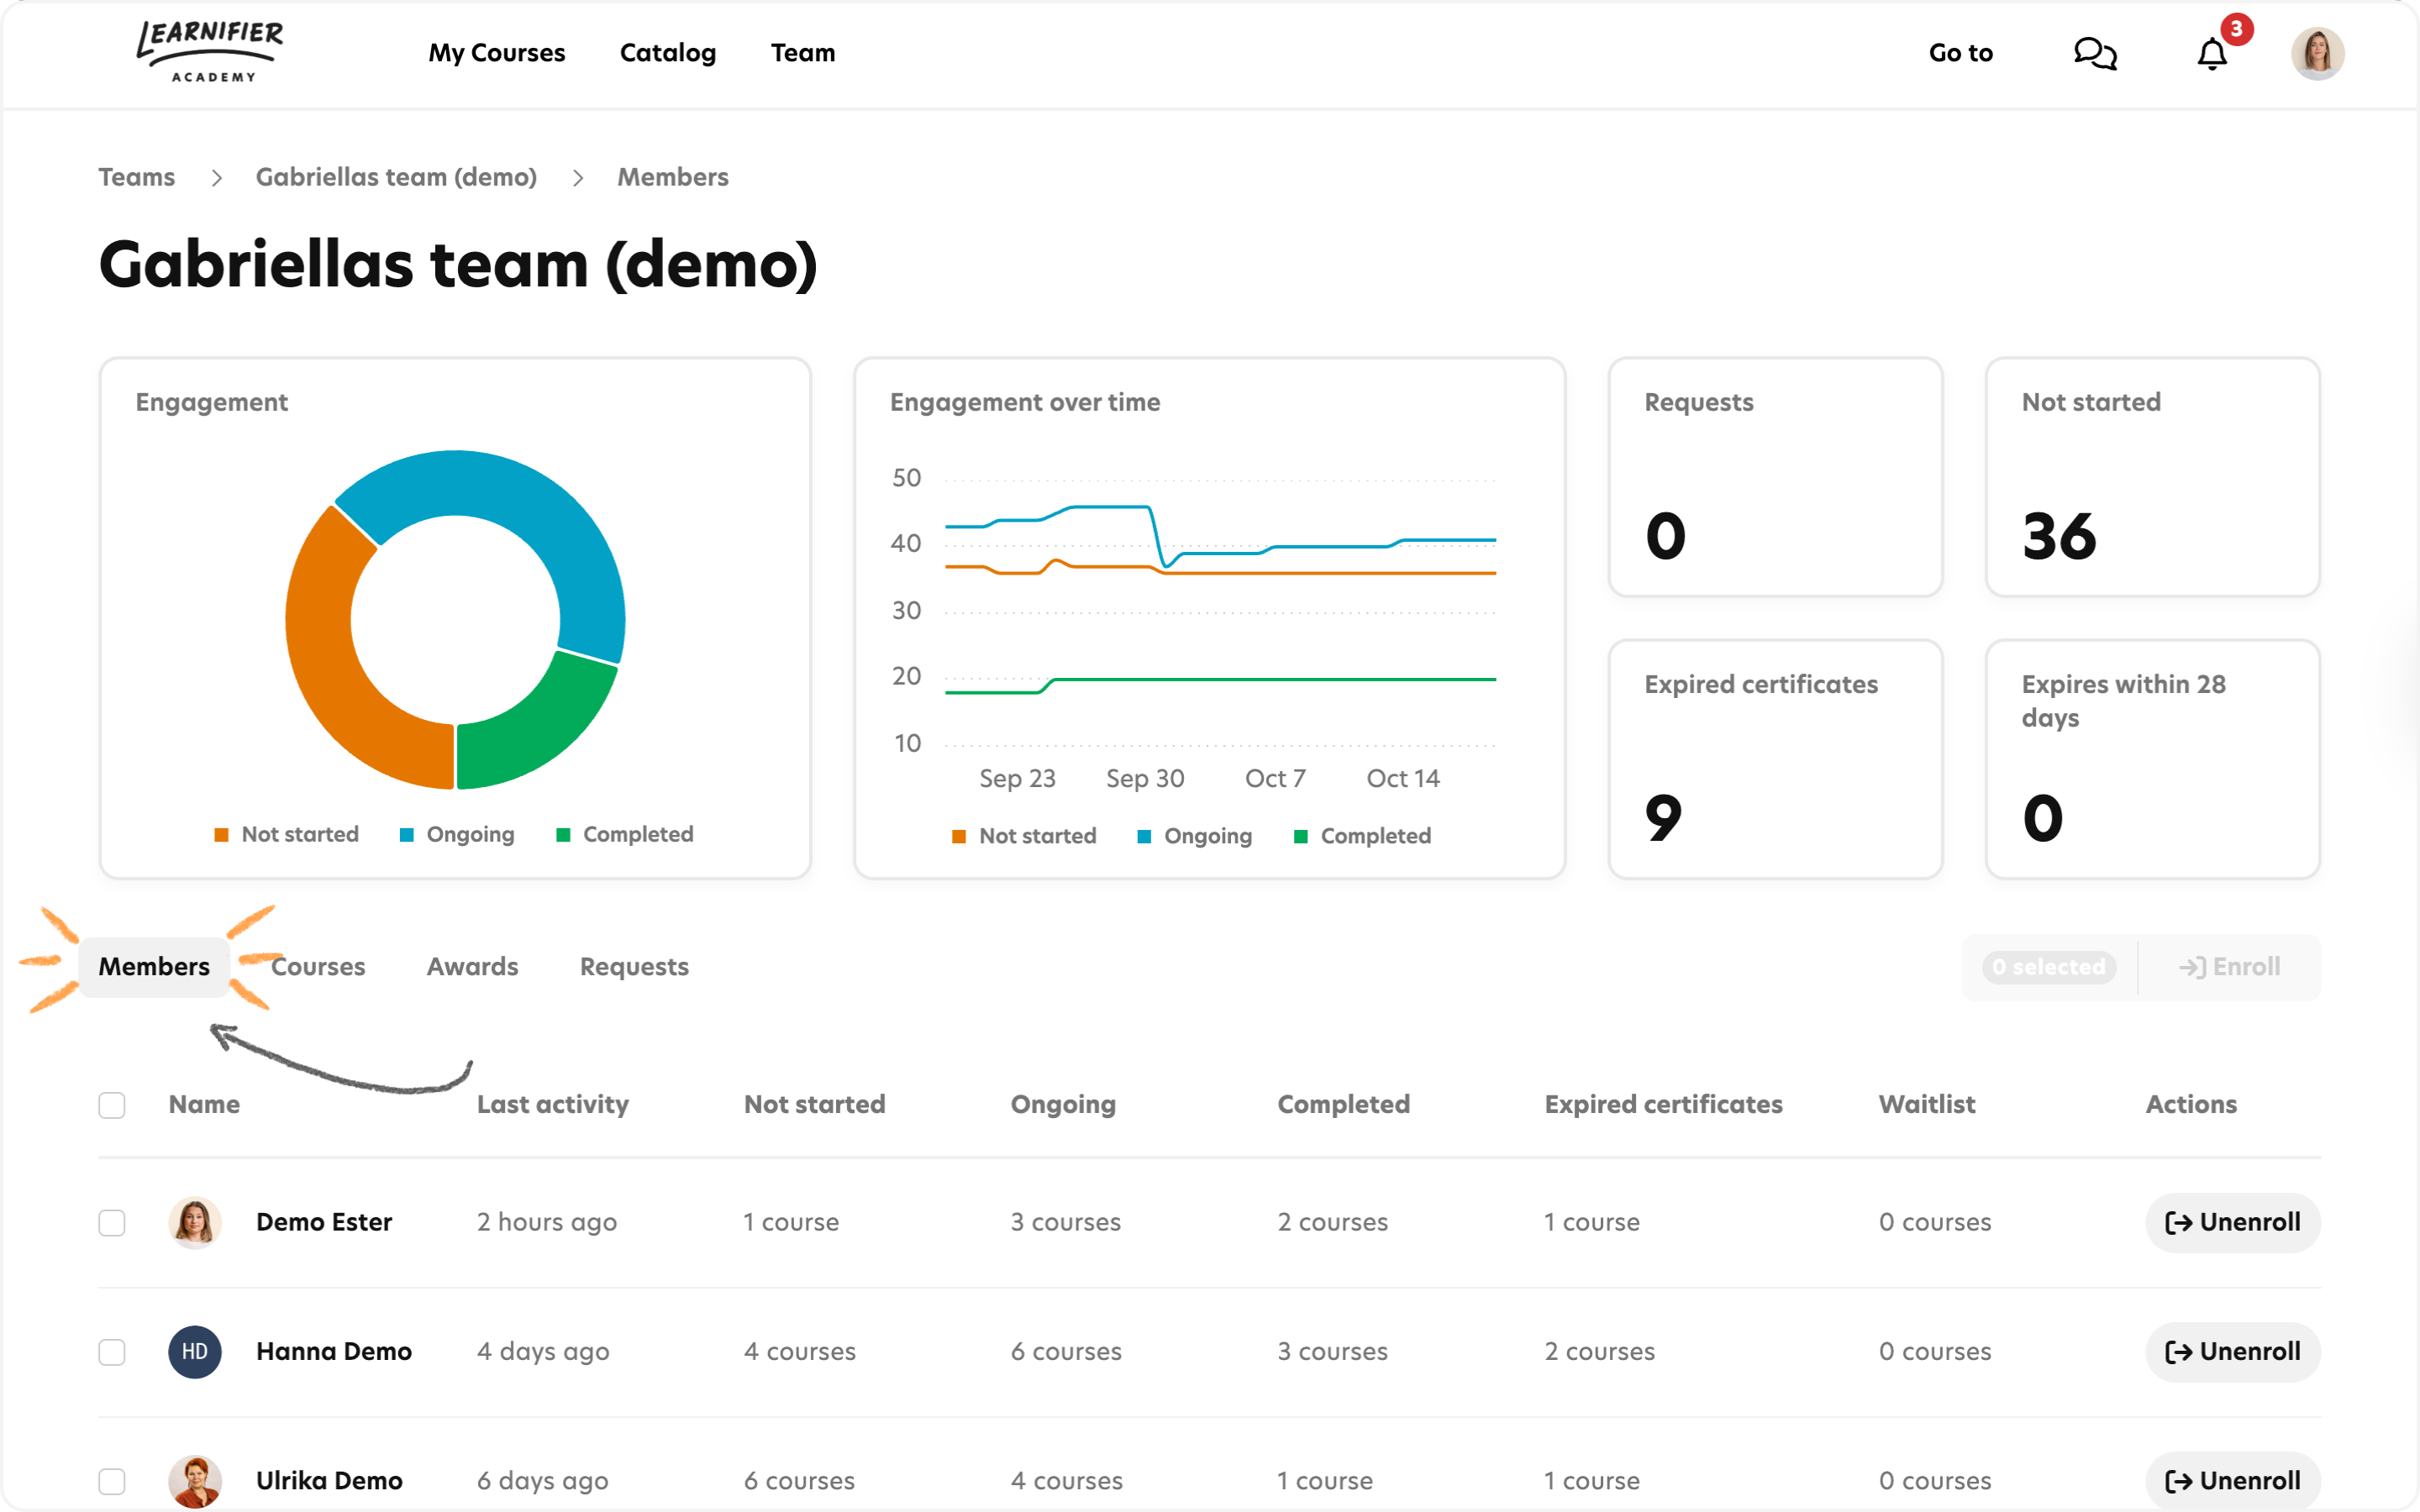Open the Team navigation menu
Viewport: 2420px width, 1512px height.
802,53
